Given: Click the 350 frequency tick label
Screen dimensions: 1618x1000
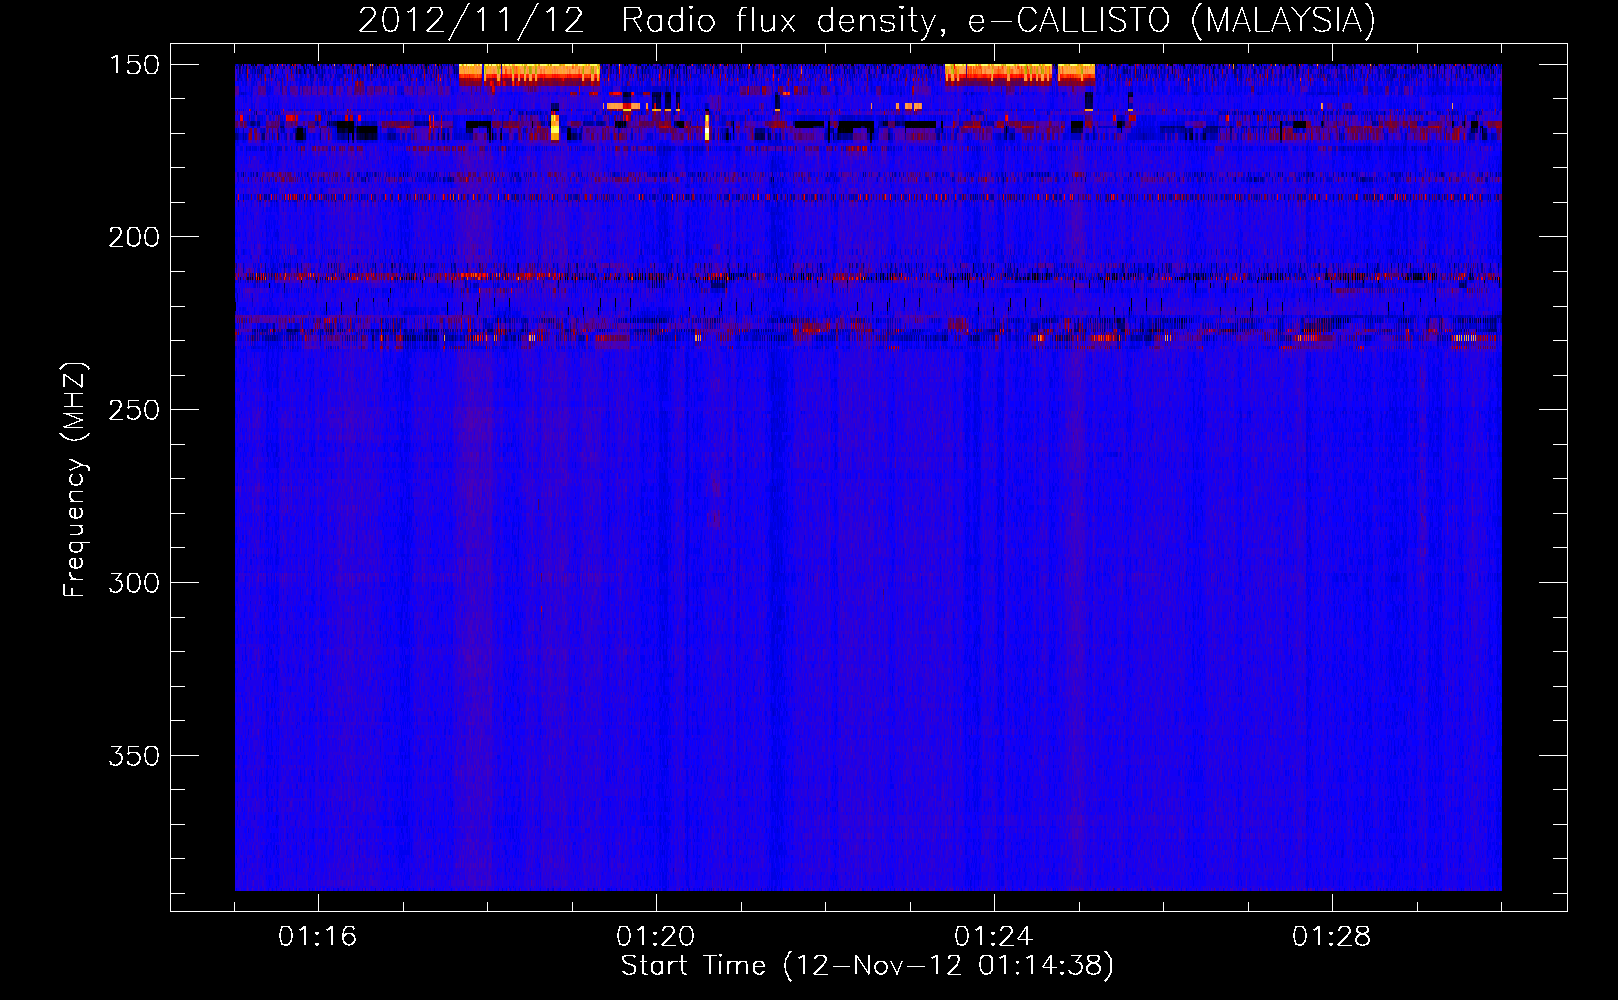Looking at the screenshot, I should coord(134,756).
